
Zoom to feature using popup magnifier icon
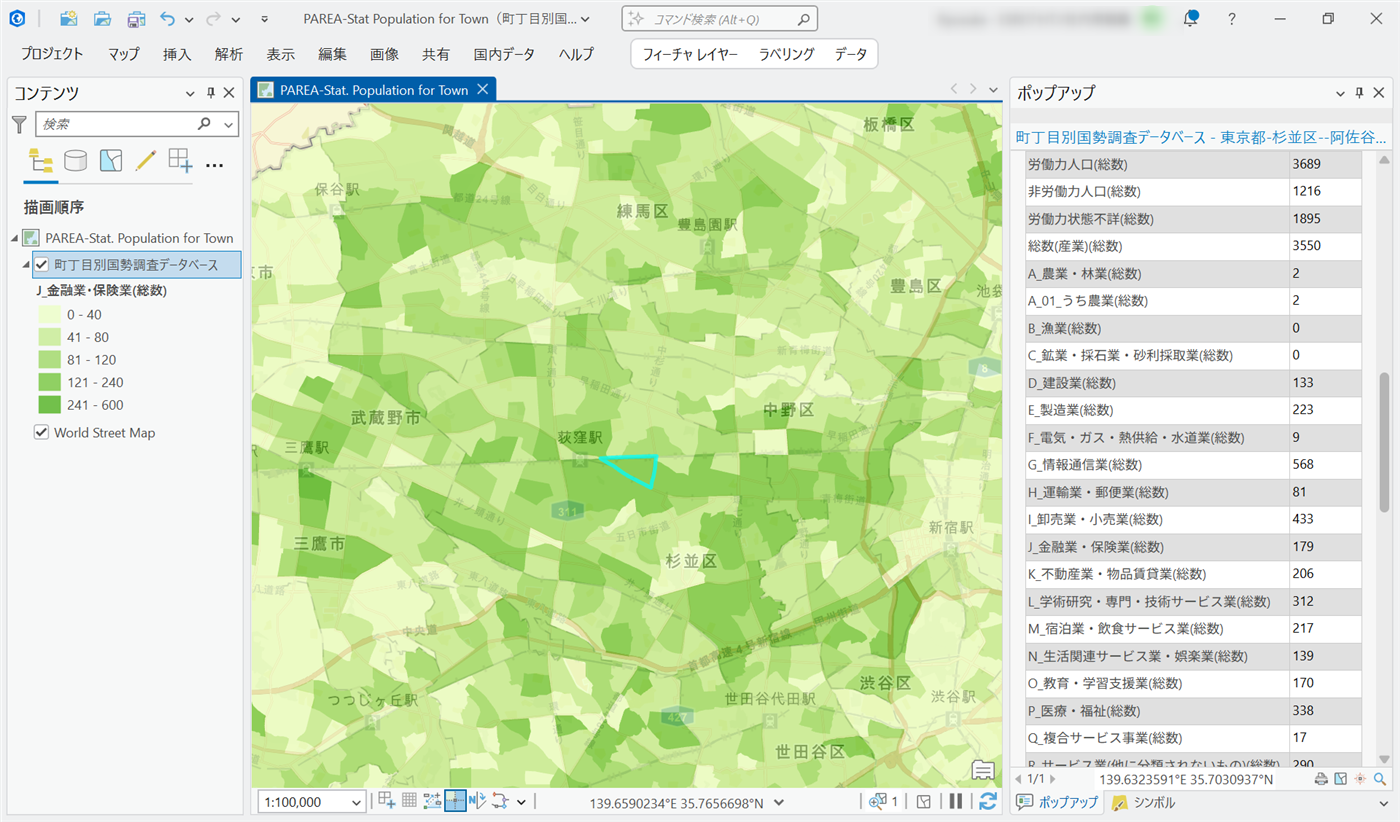pyautogui.click(x=1380, y=779)
